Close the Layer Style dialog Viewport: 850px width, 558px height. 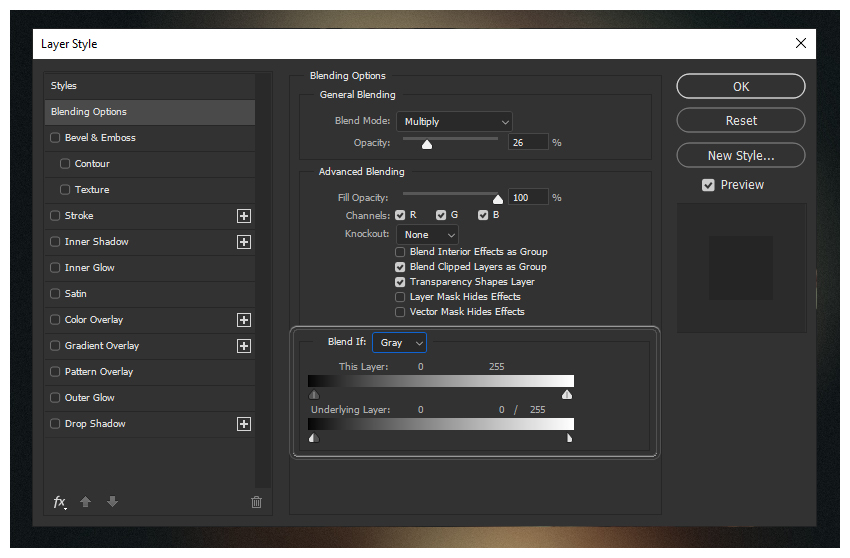tap(801, 43)
